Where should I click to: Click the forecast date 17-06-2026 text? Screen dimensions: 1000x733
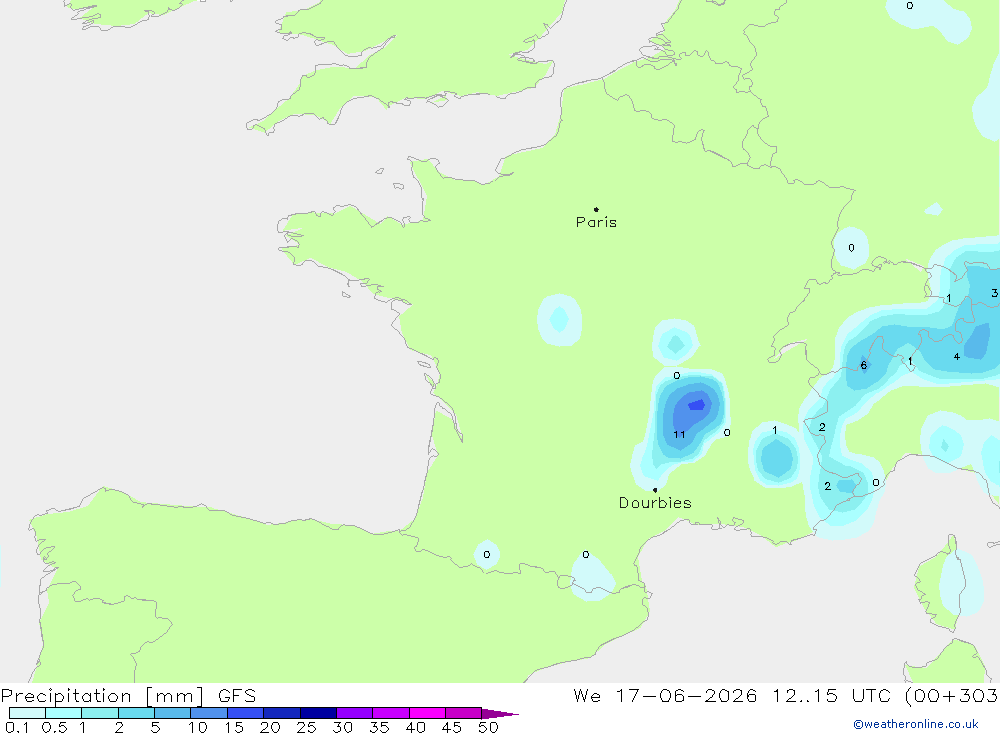pyautogui.click(x=686, y=696)
